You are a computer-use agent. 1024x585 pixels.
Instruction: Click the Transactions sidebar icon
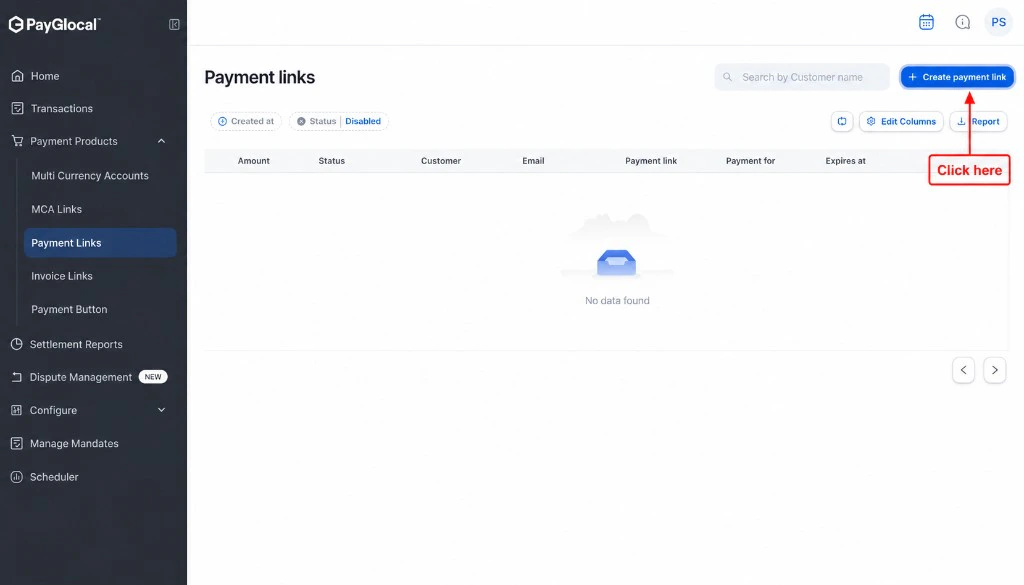18,108
